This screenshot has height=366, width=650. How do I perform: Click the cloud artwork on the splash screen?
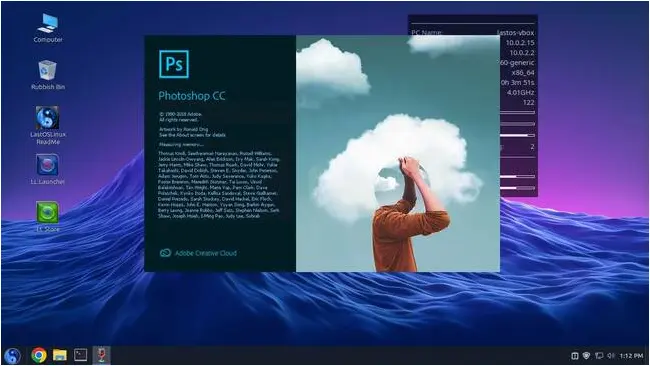398,153
